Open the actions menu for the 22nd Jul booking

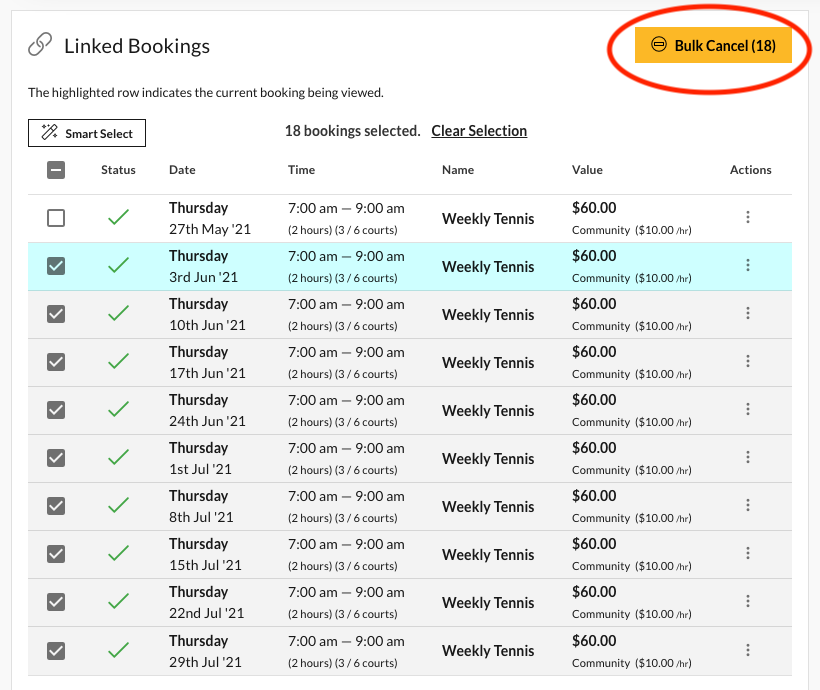coord(748,602)
